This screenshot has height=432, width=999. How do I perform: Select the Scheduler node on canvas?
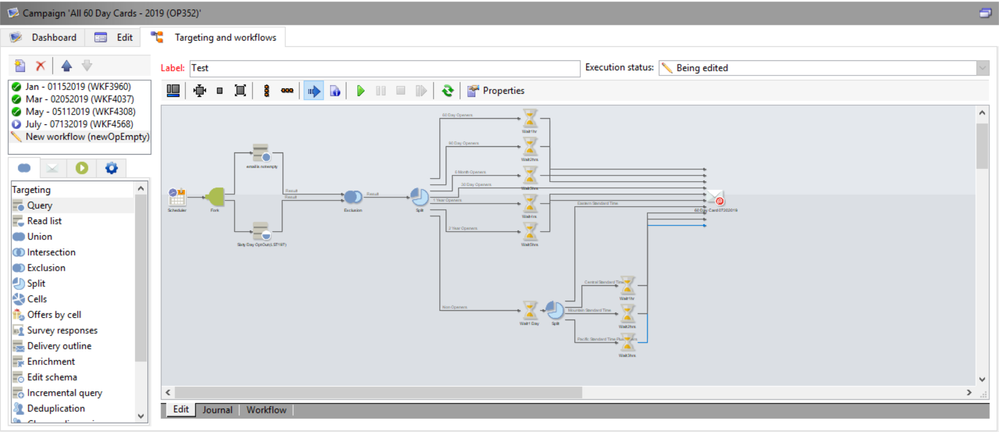pyautogui.click(x=178, y=197)
